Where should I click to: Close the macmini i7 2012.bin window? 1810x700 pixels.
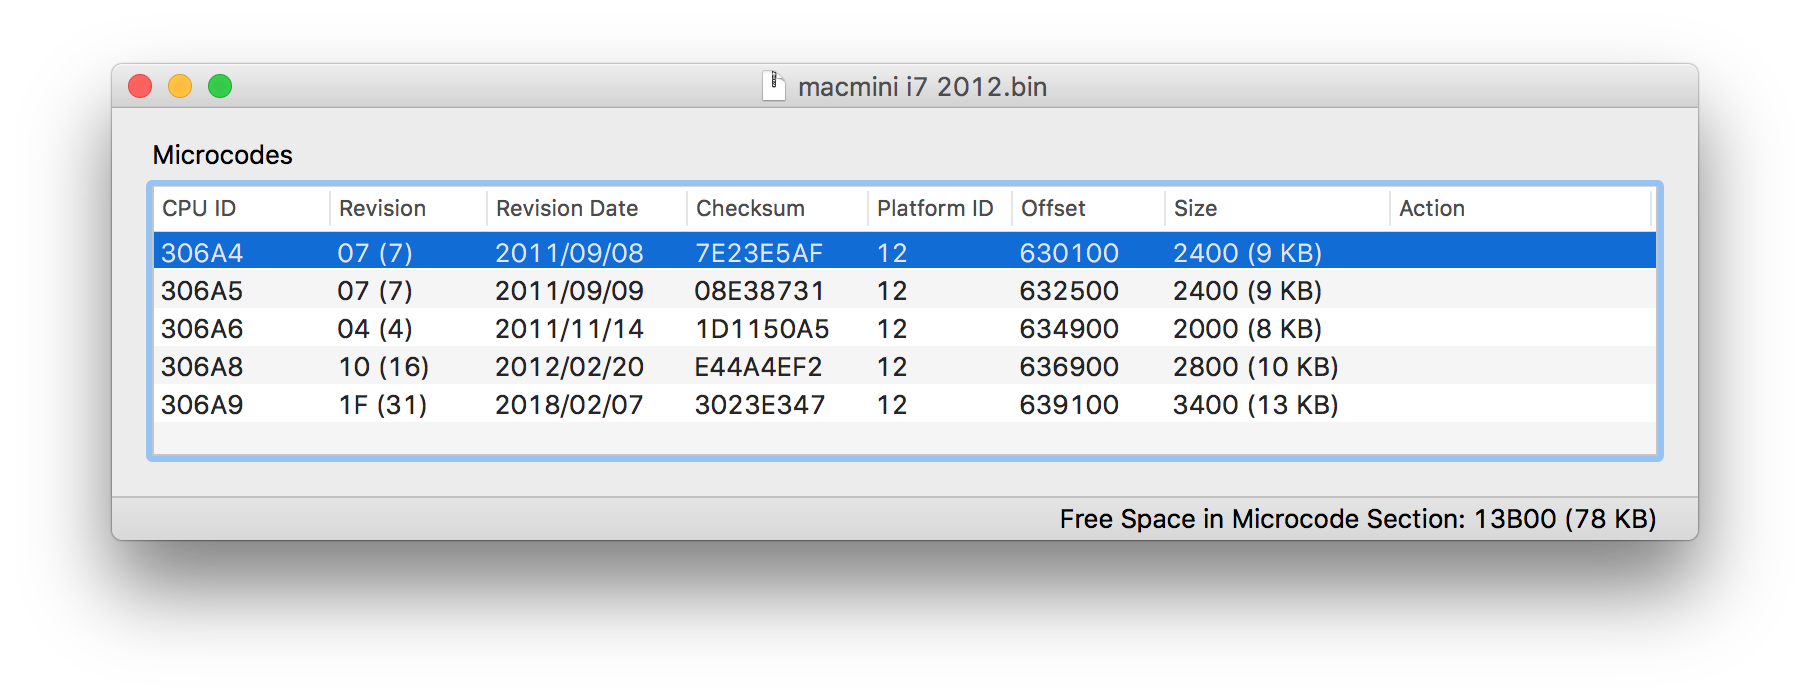coord(140,86)
